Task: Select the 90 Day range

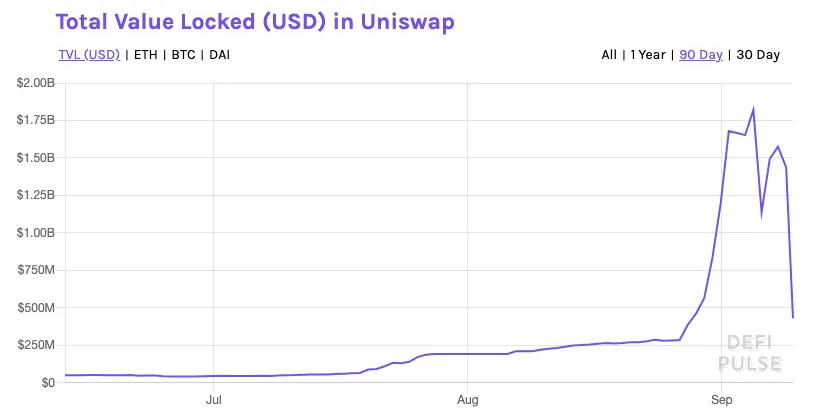Action: click(x=701, y=55)
